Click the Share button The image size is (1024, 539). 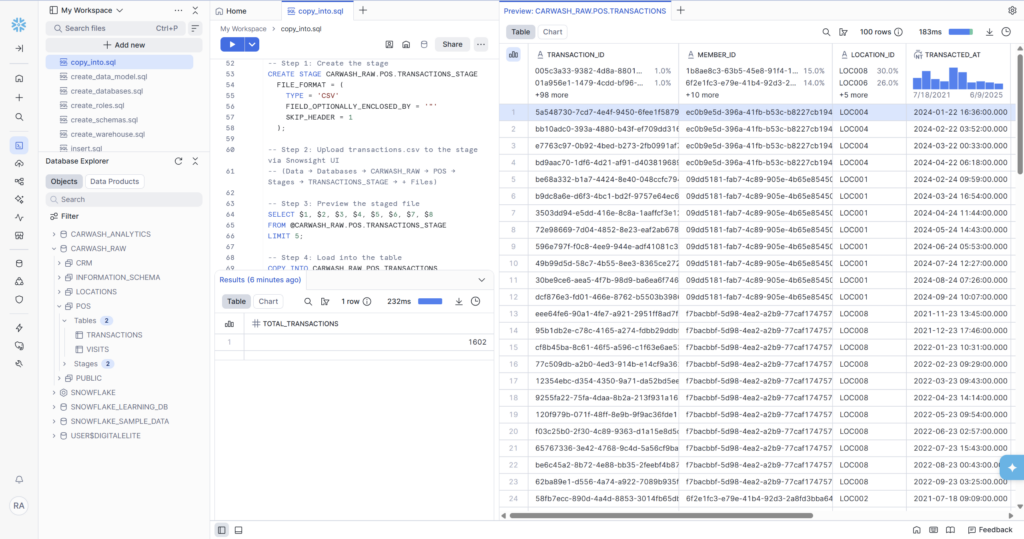(453, 44)
